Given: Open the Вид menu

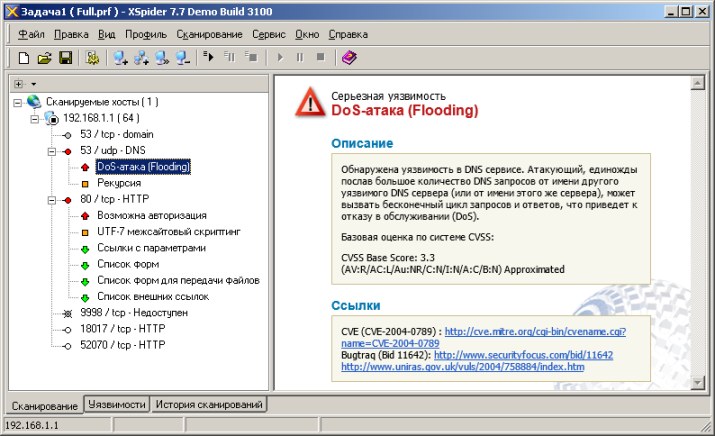Looking at the screenshot, I should click(x=107, y=34).
